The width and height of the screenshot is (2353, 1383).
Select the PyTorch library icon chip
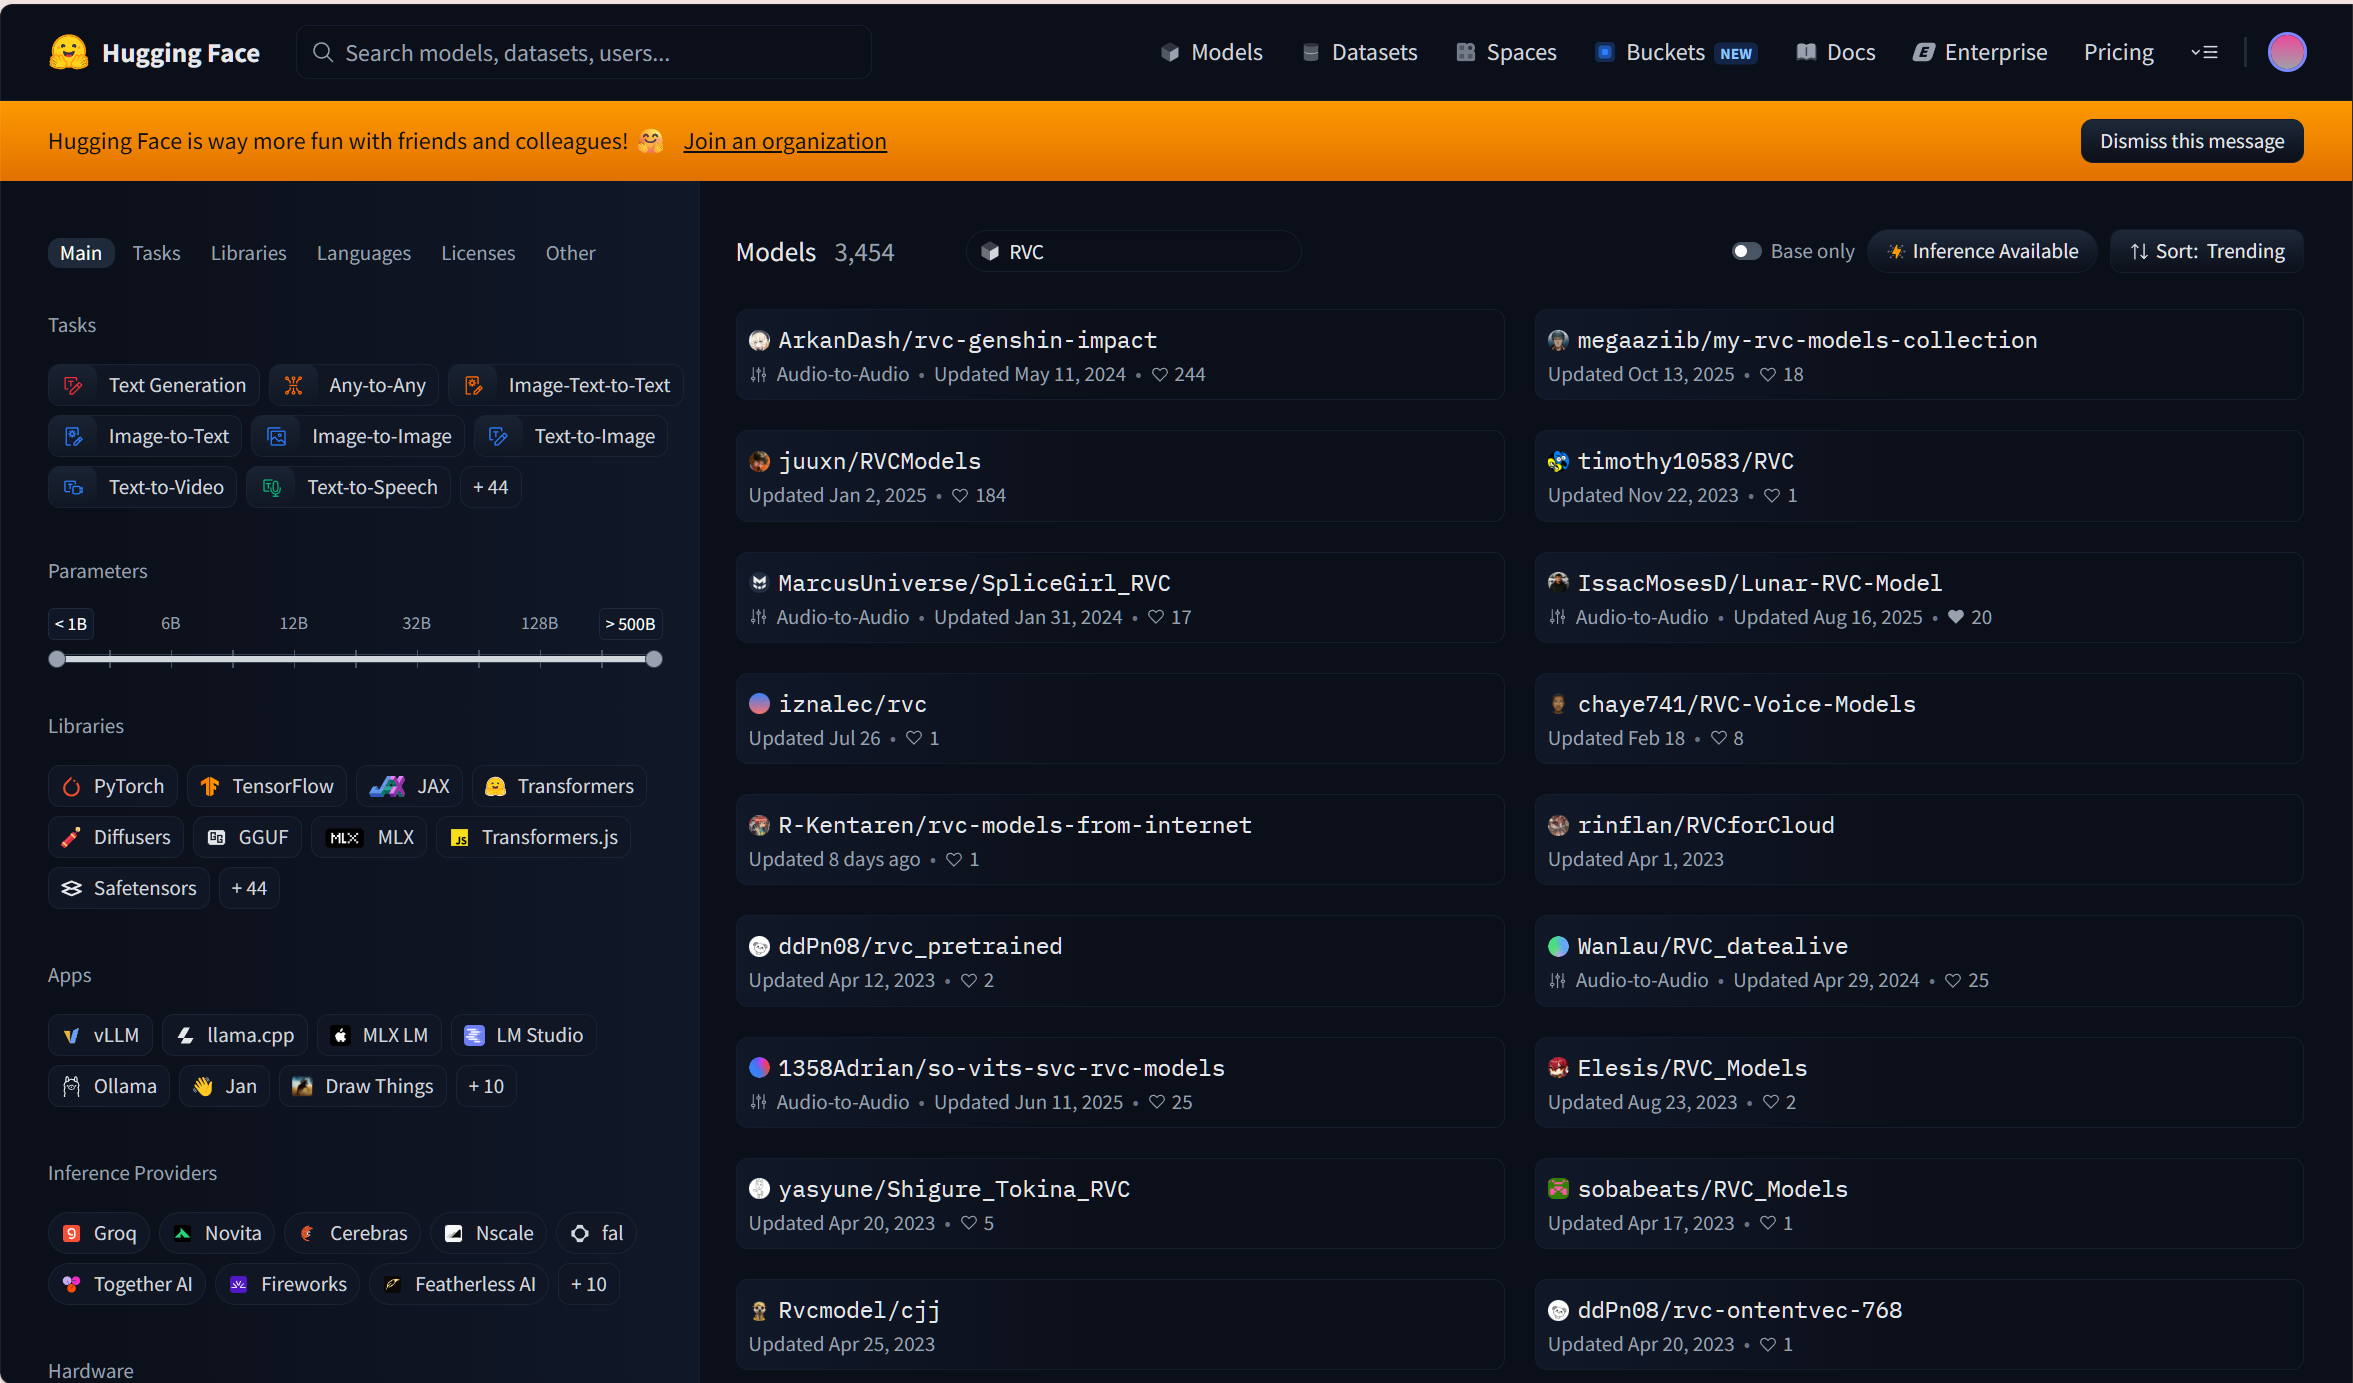pyautogui.click(x=113, y=786)
